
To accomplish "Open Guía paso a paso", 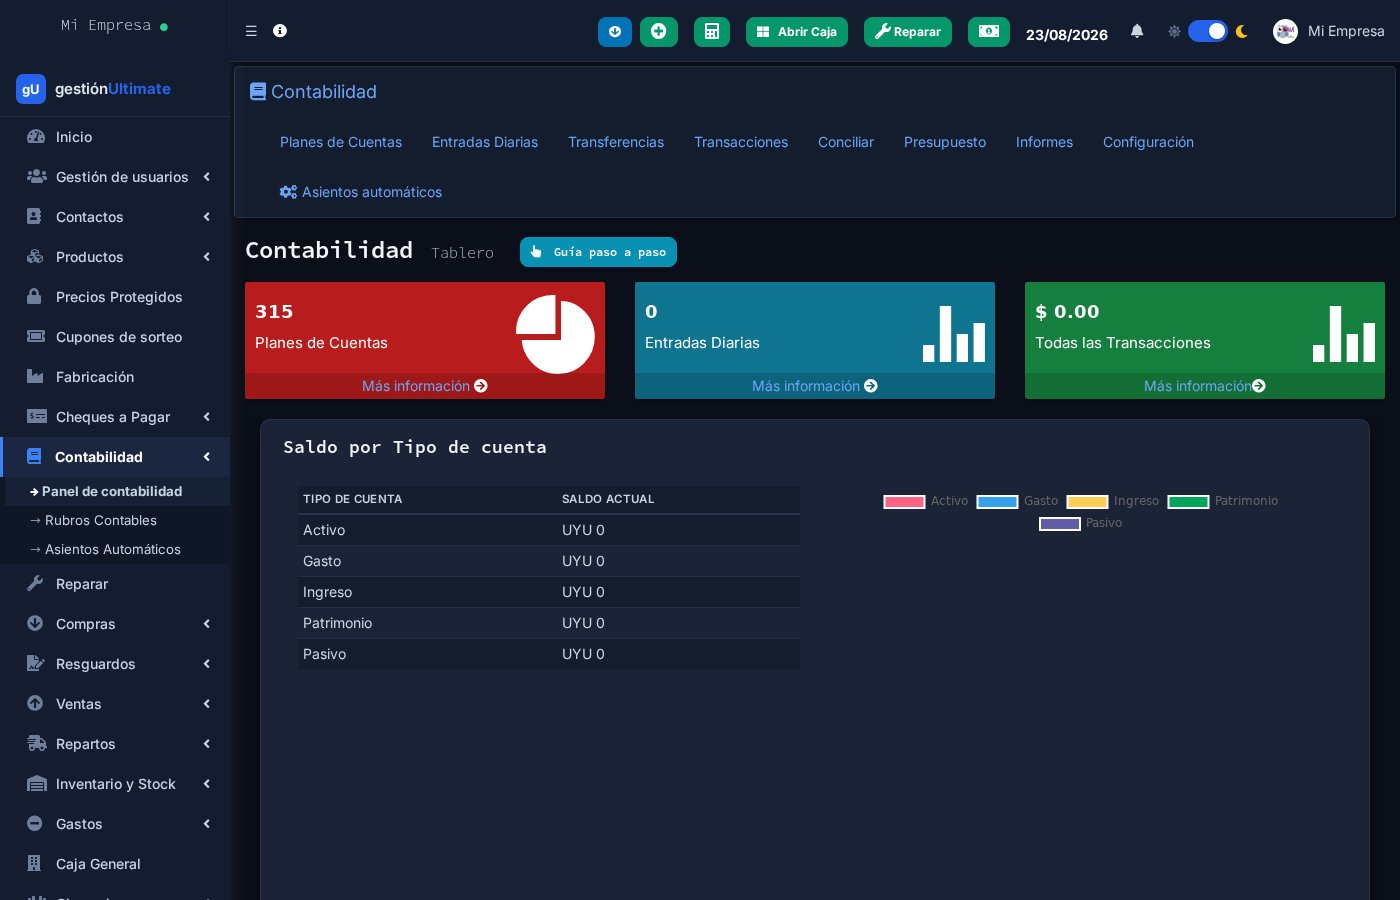I will click(598, 252).
